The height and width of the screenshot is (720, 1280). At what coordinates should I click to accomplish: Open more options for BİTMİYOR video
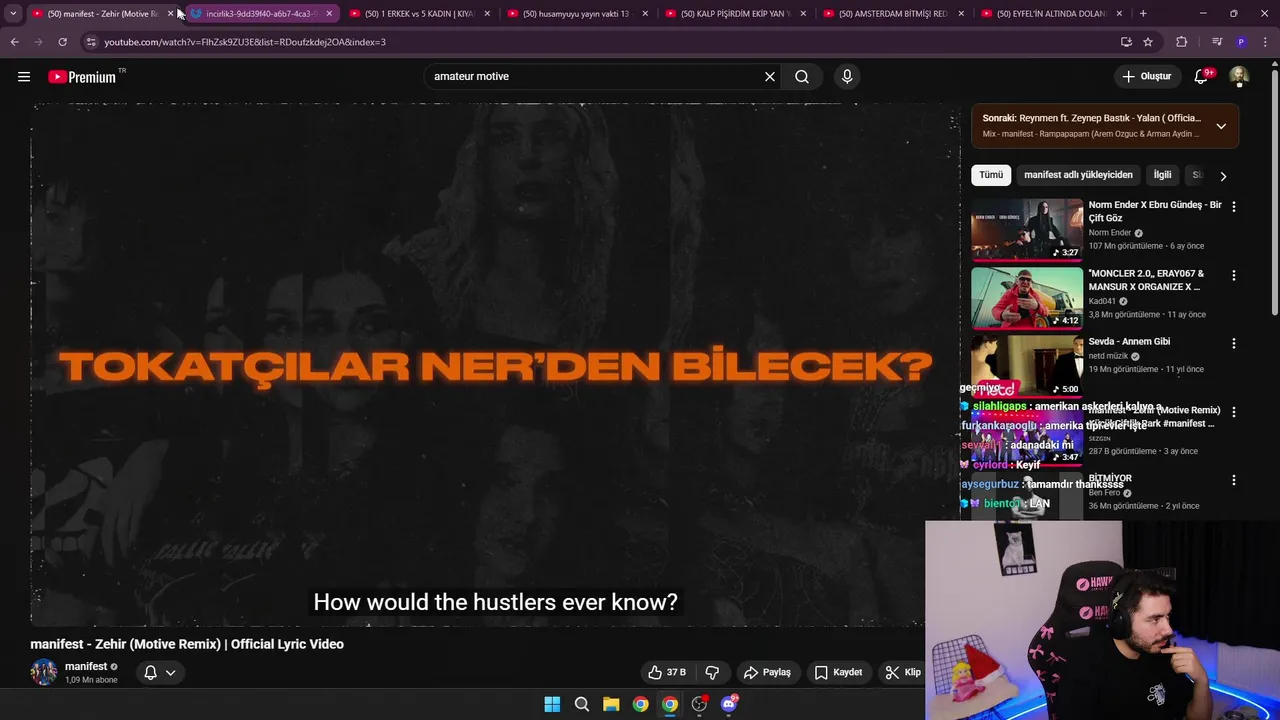[1233, 480]
